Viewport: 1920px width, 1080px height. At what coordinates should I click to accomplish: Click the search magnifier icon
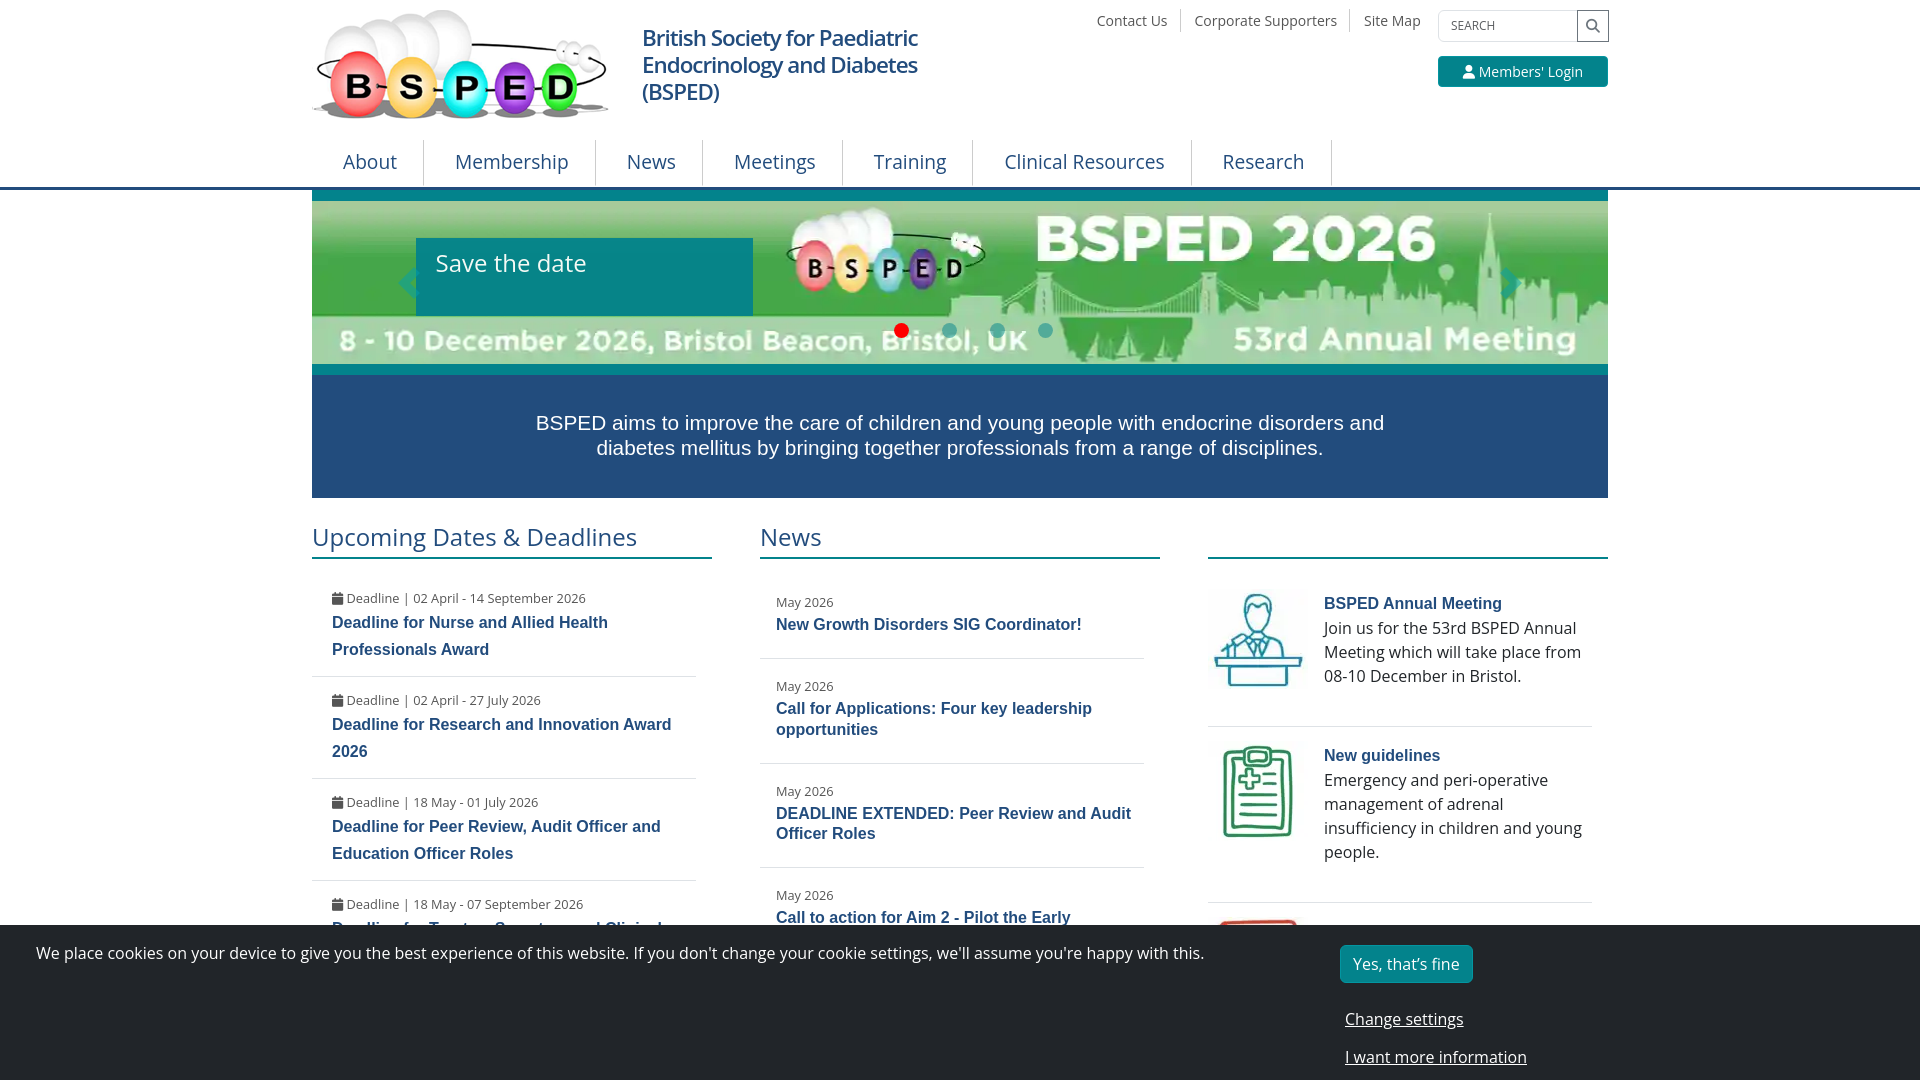(1592, 26)
